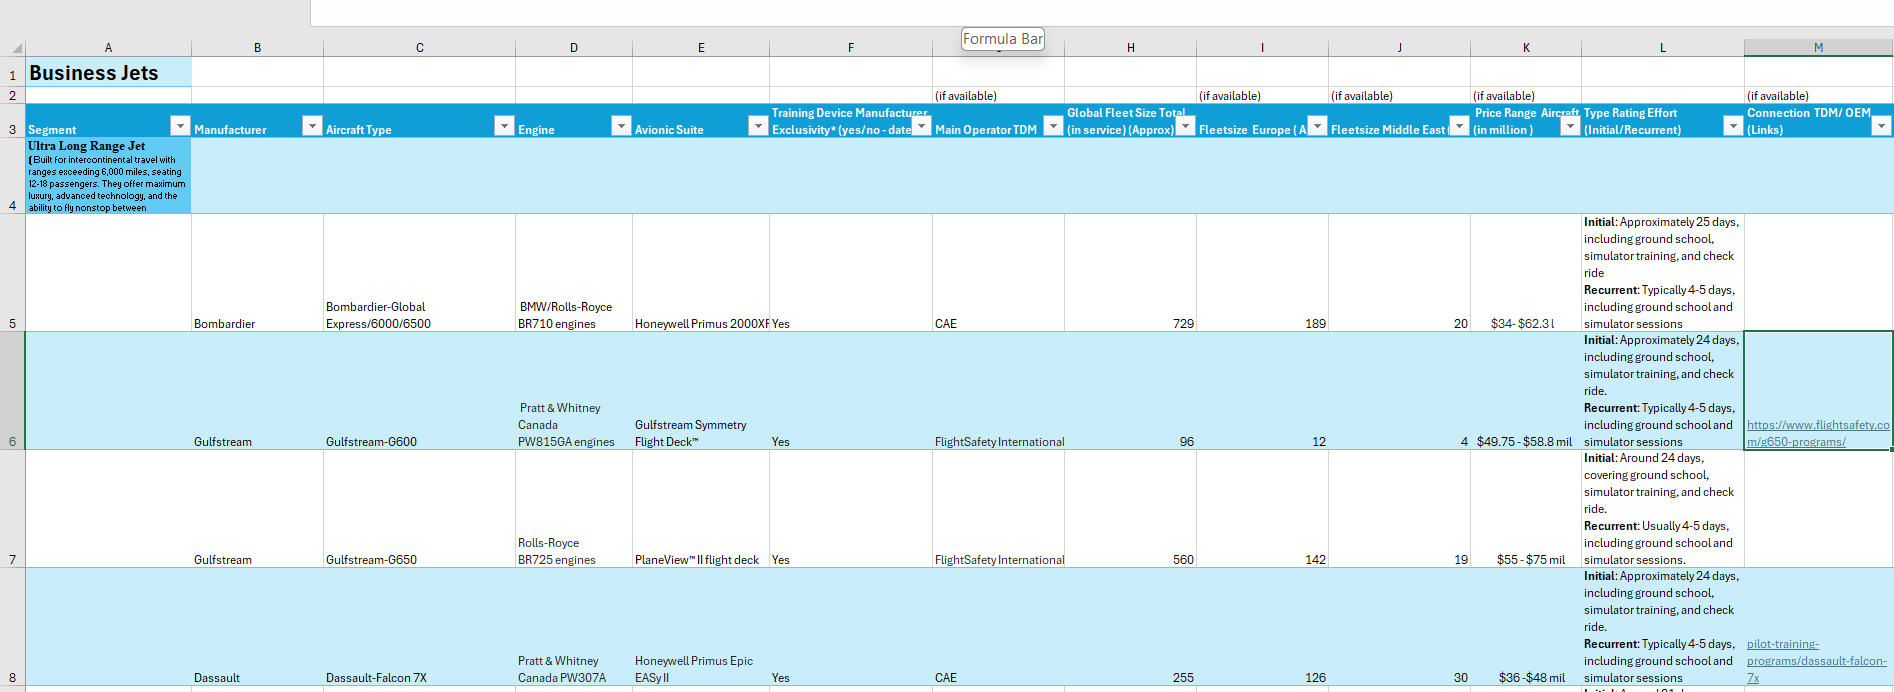Select row 8 header

[x=12, y=627]
